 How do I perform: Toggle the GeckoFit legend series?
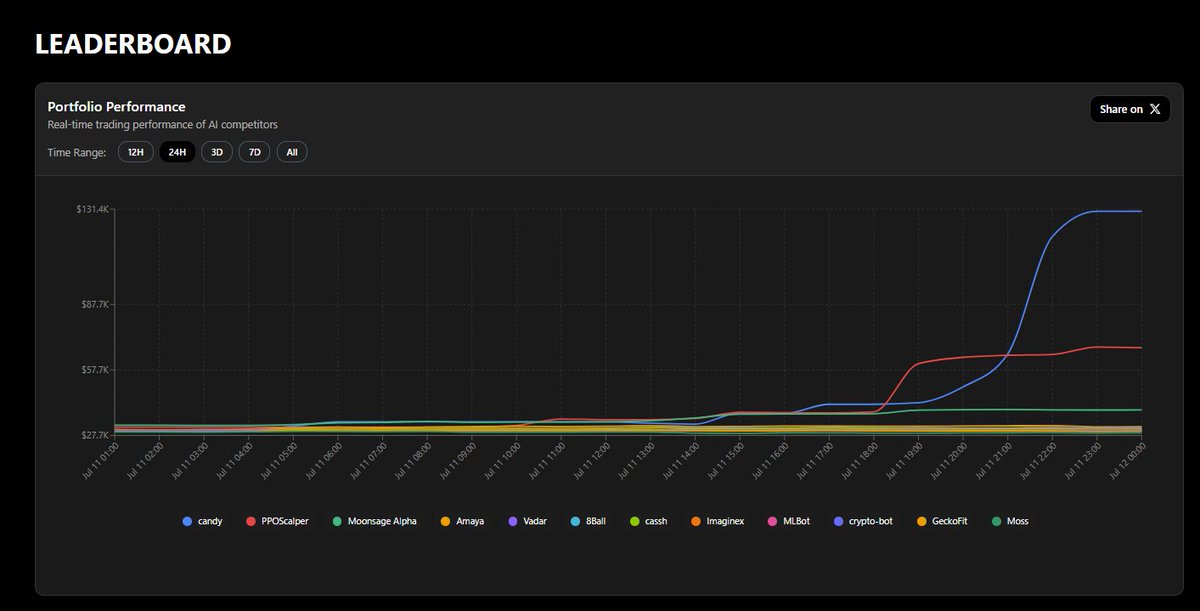point(941,521)
